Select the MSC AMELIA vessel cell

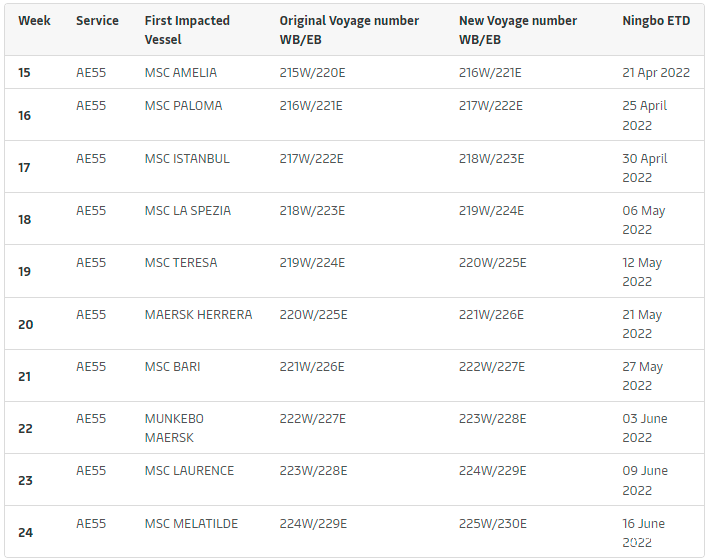[180, 73]
